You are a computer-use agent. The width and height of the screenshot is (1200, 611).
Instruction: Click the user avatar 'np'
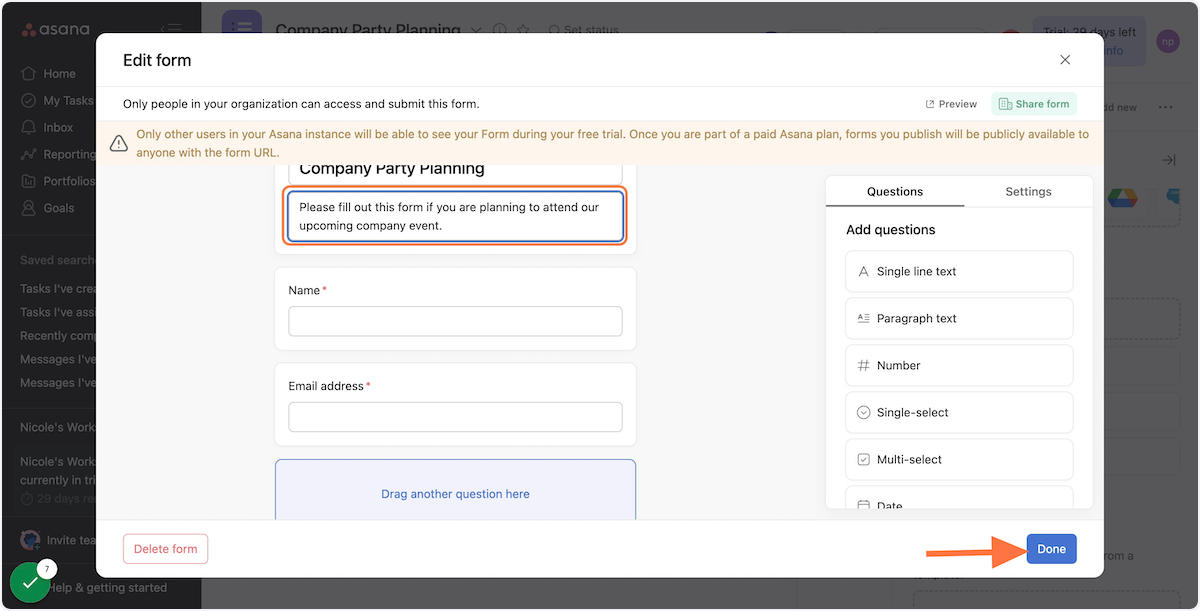[x=1167, y=41]
